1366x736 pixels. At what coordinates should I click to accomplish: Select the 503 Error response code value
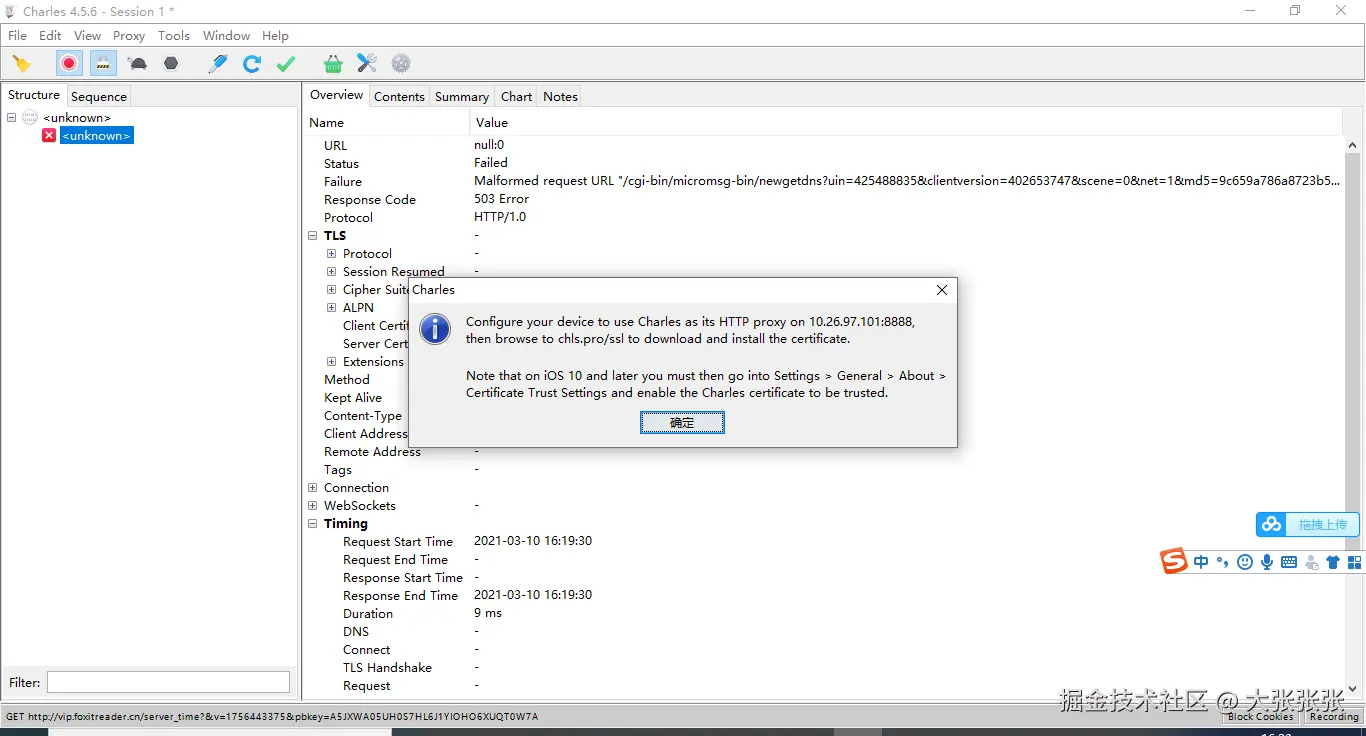(x=501, y=199)
